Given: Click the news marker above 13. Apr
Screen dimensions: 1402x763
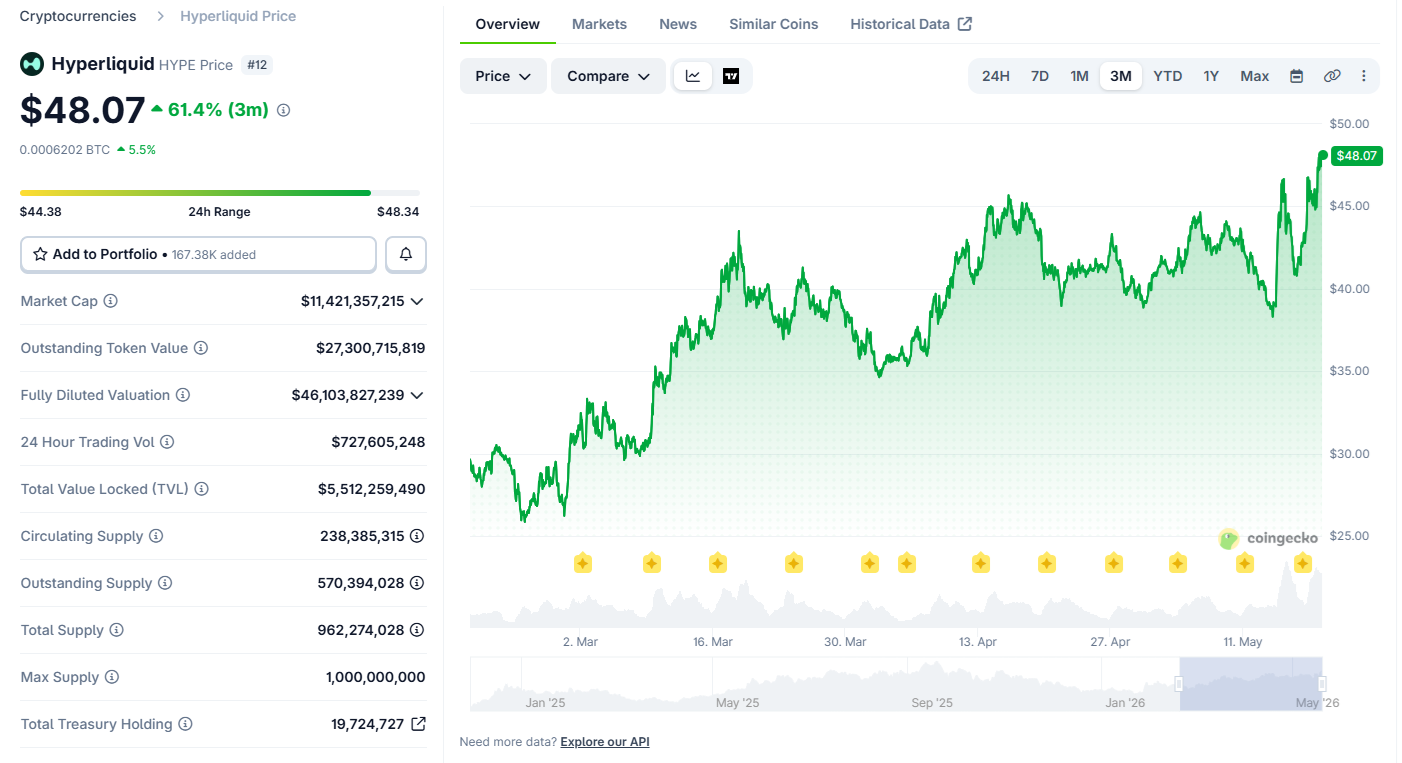Looking at the screenshot, I should (981, 563).
